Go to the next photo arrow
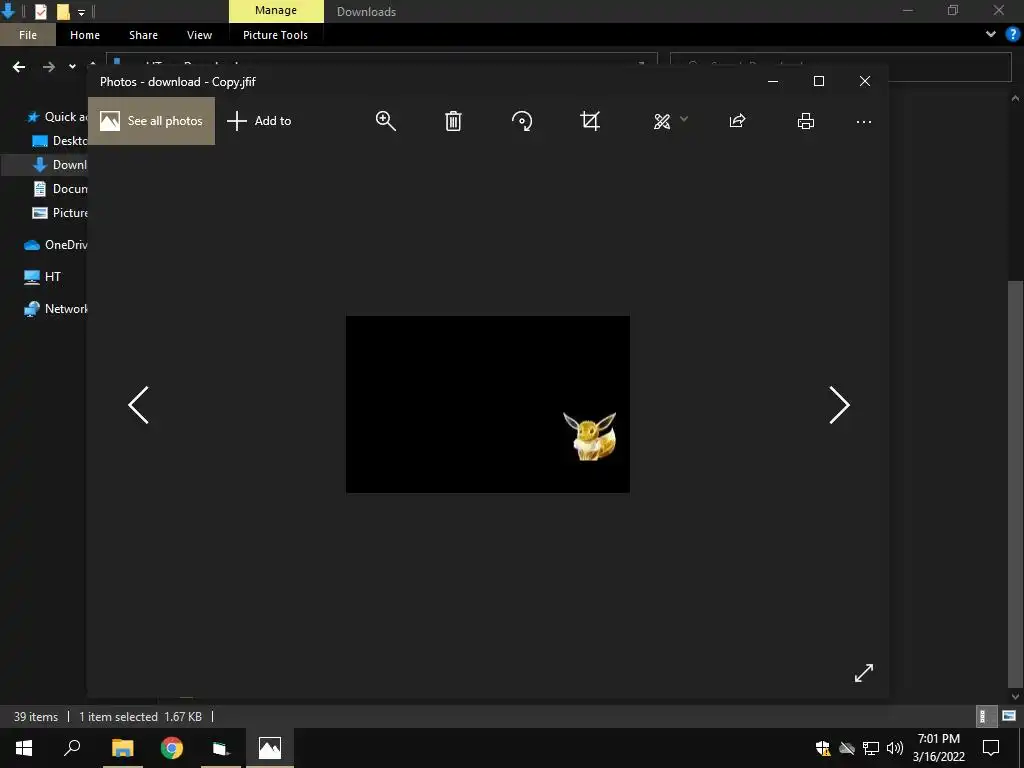 pos(839,405)
